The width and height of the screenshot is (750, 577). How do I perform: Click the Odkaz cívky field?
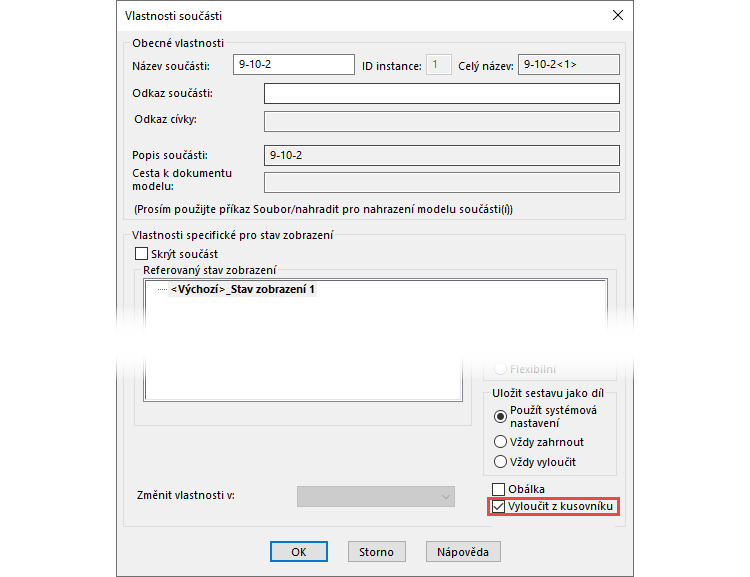pos(441,121)
